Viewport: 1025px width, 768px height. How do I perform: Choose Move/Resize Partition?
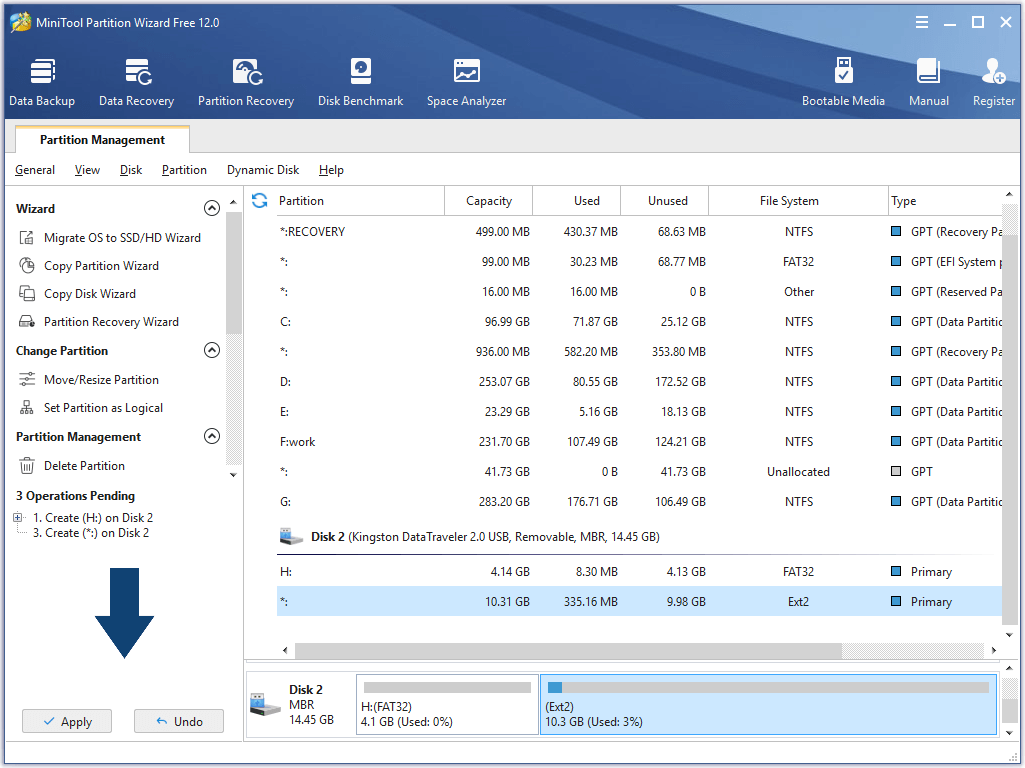(x=89, y=380)
